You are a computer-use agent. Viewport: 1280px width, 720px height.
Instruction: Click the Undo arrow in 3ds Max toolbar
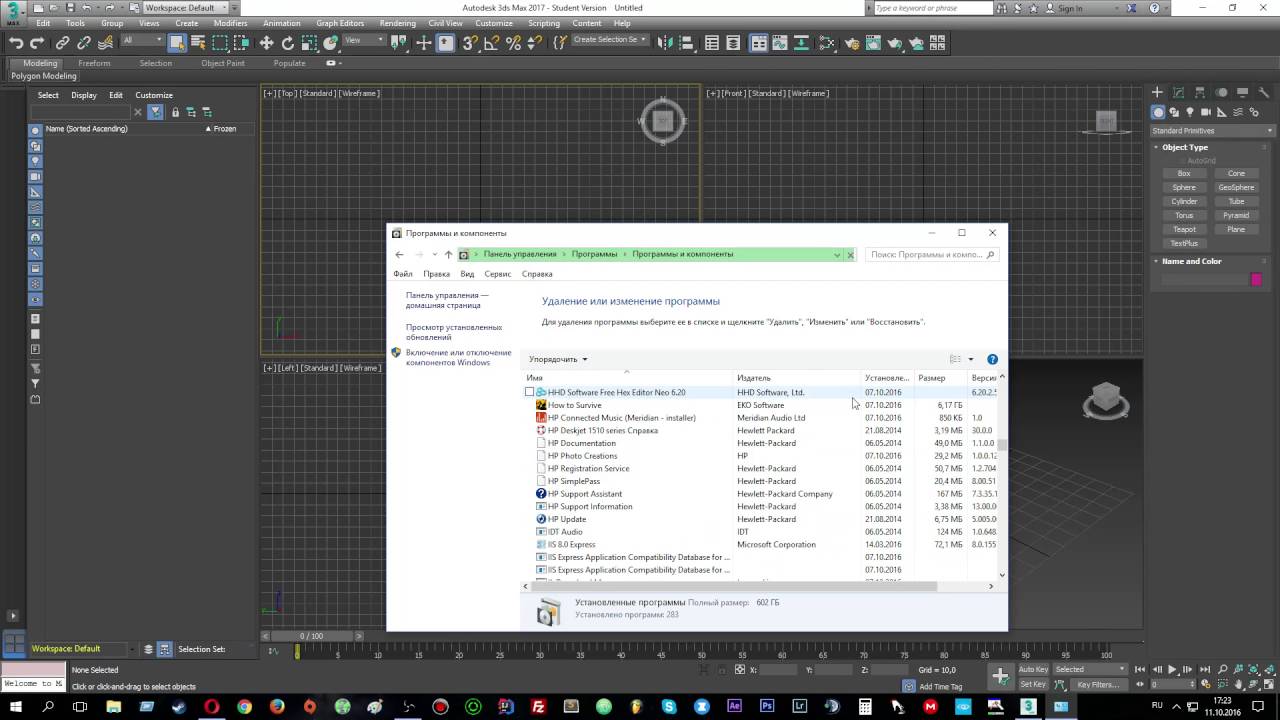[16, 43]
